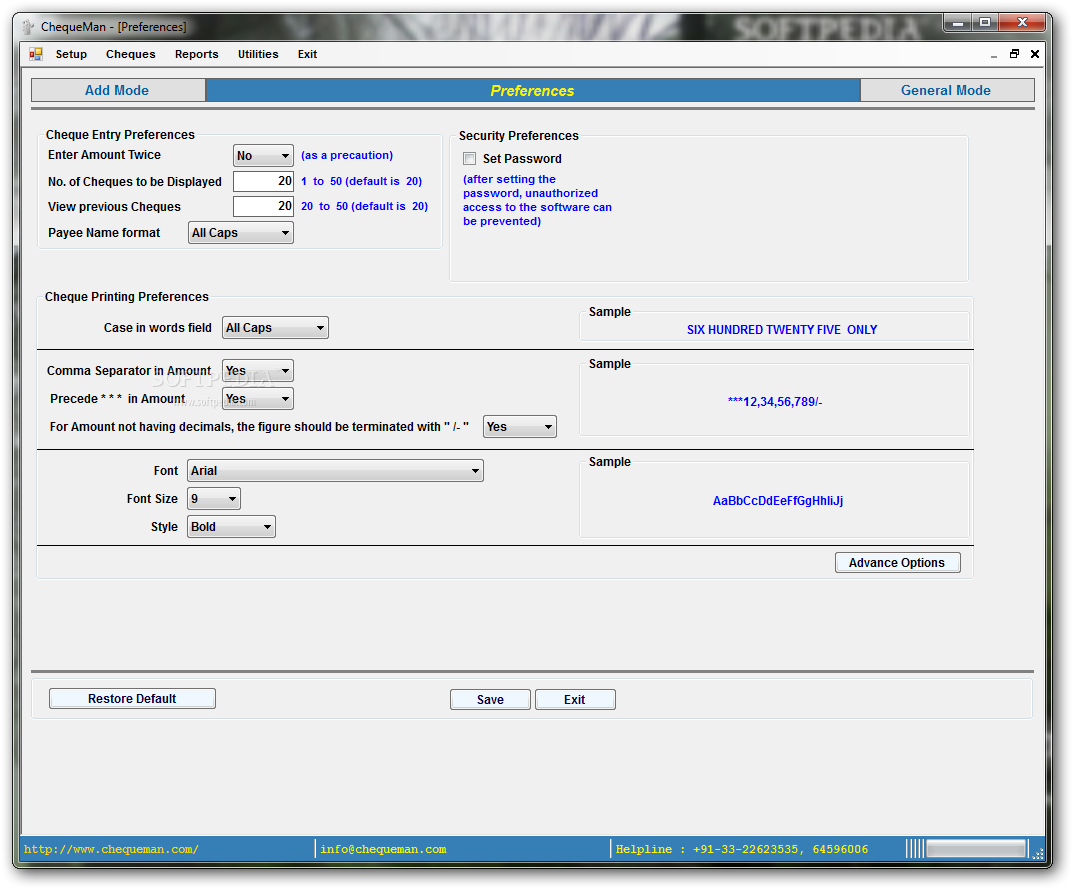This screenshot has width=1073, height=889.
Task: Switch to Add Mode
Action: coord(118,90)
